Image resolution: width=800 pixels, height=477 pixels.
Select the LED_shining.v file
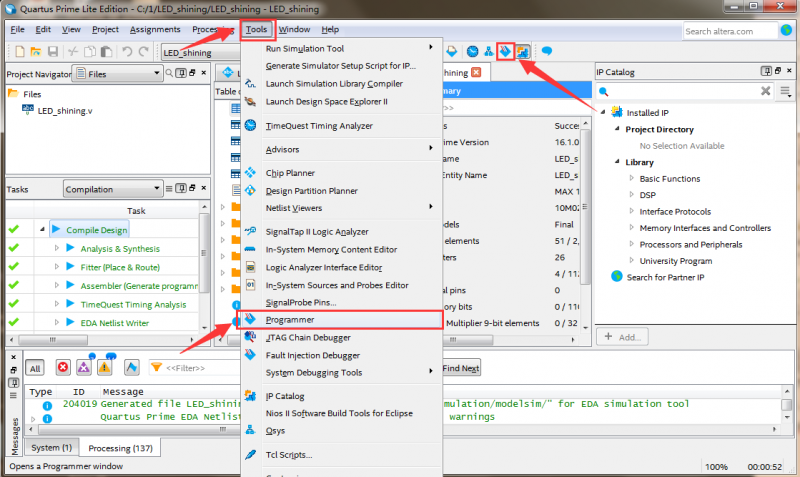[65, 111]
